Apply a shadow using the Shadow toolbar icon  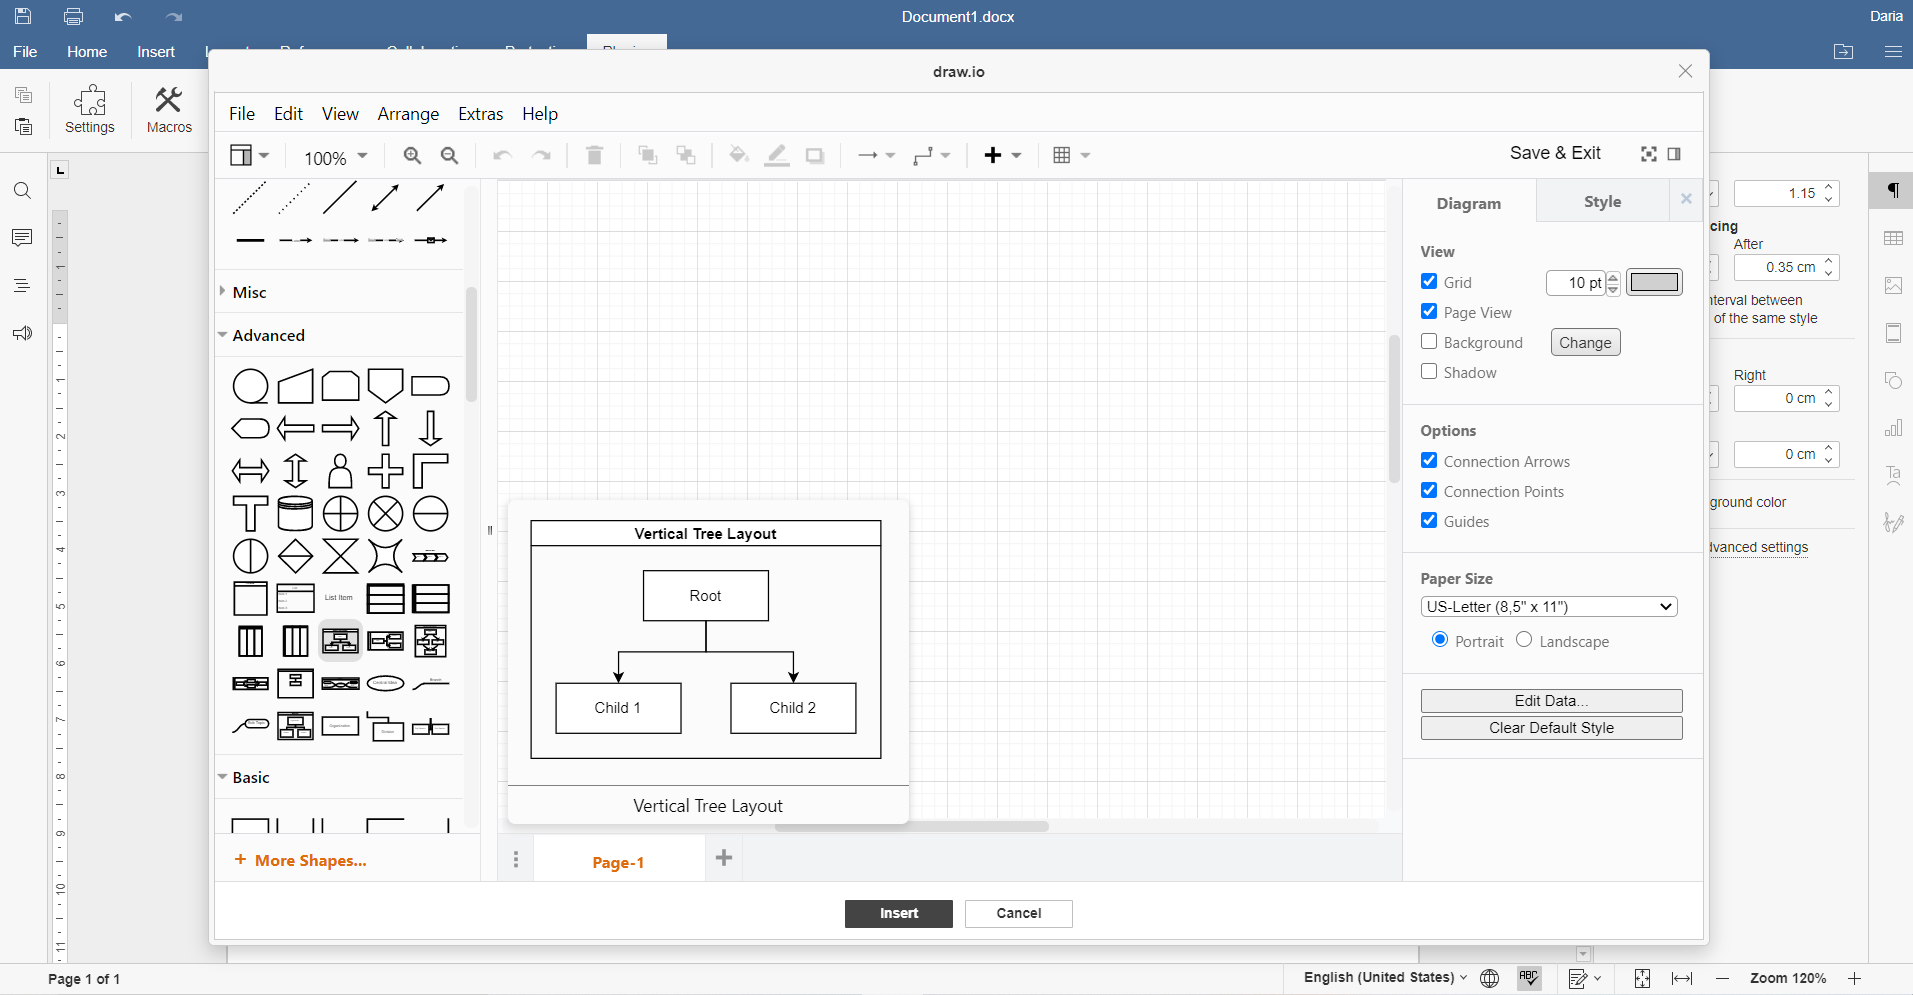tap(815, 155)
